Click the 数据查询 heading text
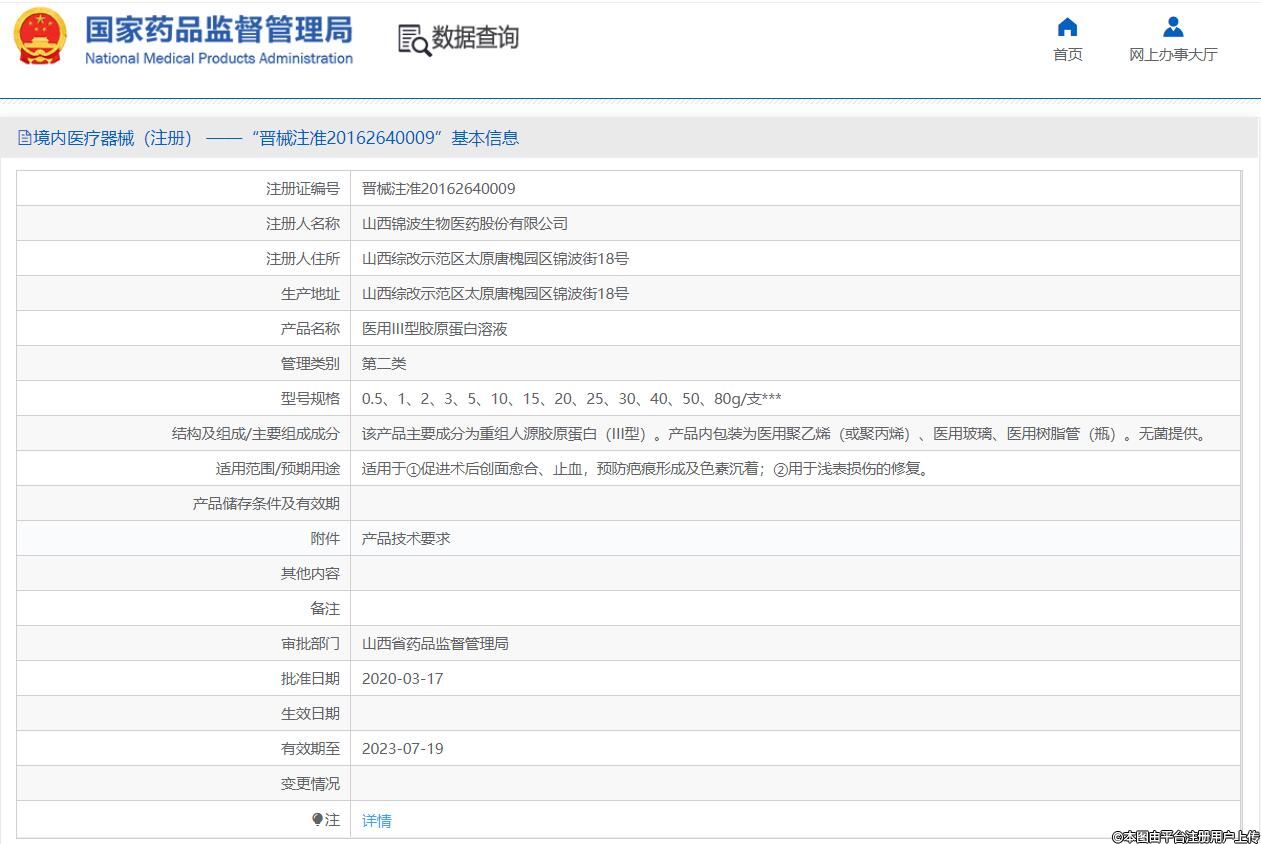The height and width of the screenshot is (844, 1261). tap(475, 38)
